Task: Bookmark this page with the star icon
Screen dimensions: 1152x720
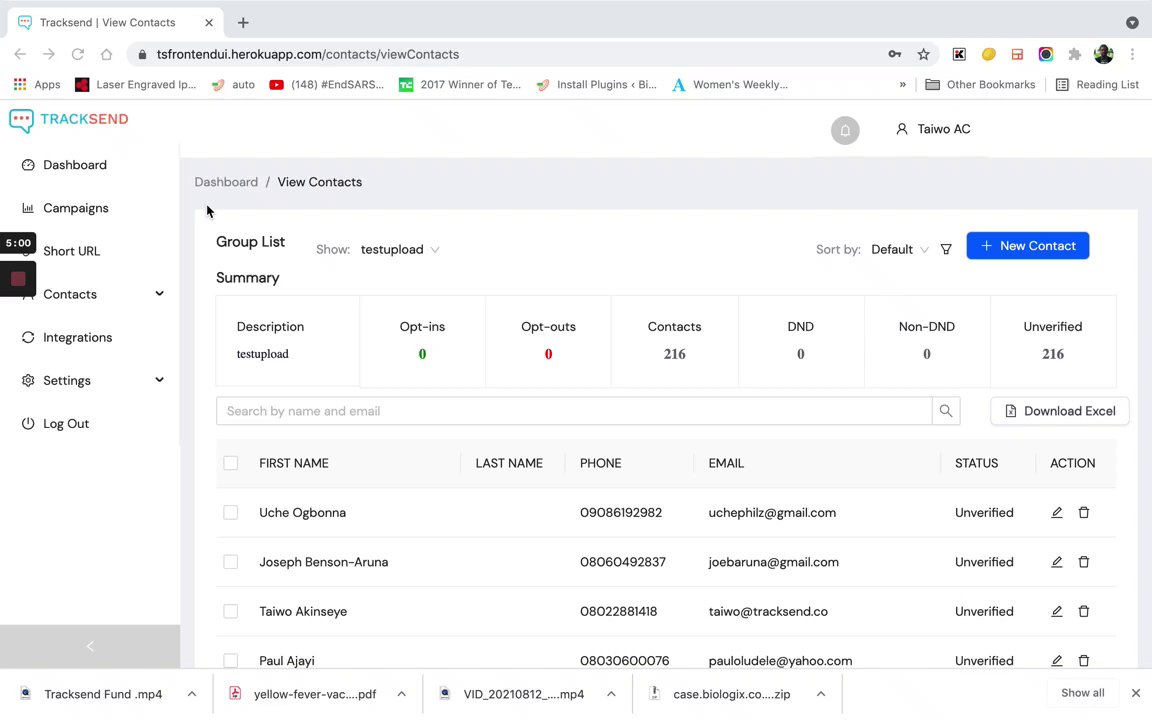Action: pos(923,54)
